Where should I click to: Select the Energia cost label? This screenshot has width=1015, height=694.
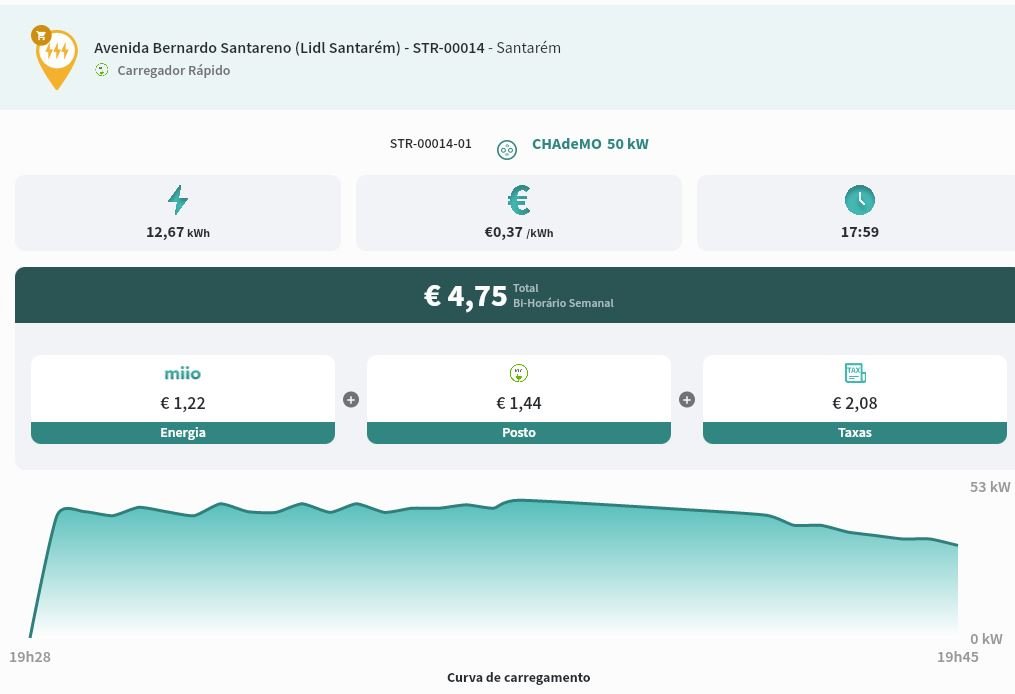pyautogui.click(x=183, y=433)
